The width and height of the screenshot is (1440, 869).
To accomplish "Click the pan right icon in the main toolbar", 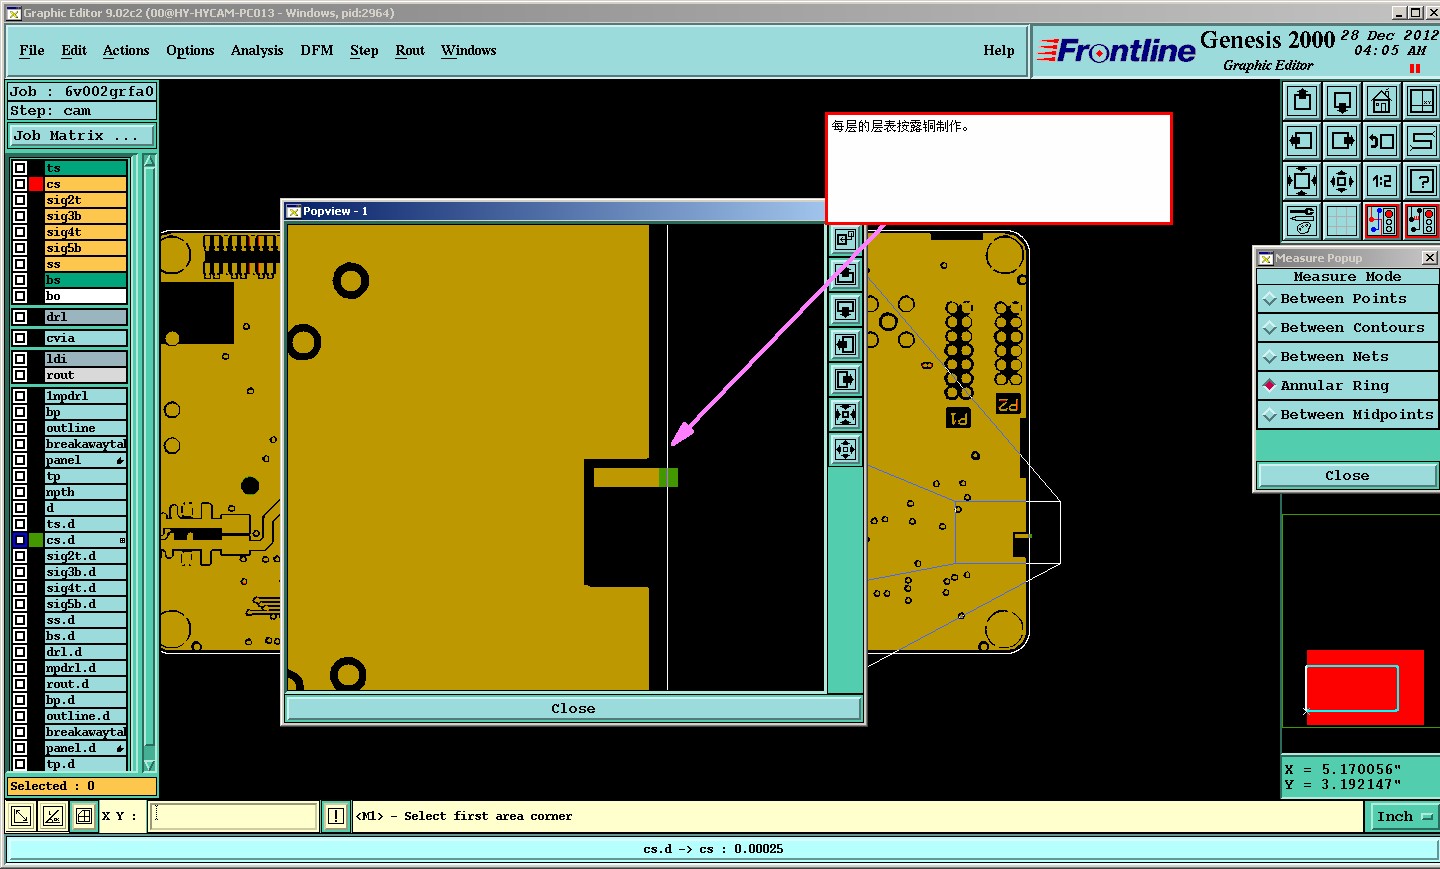I will point(1342,141).
